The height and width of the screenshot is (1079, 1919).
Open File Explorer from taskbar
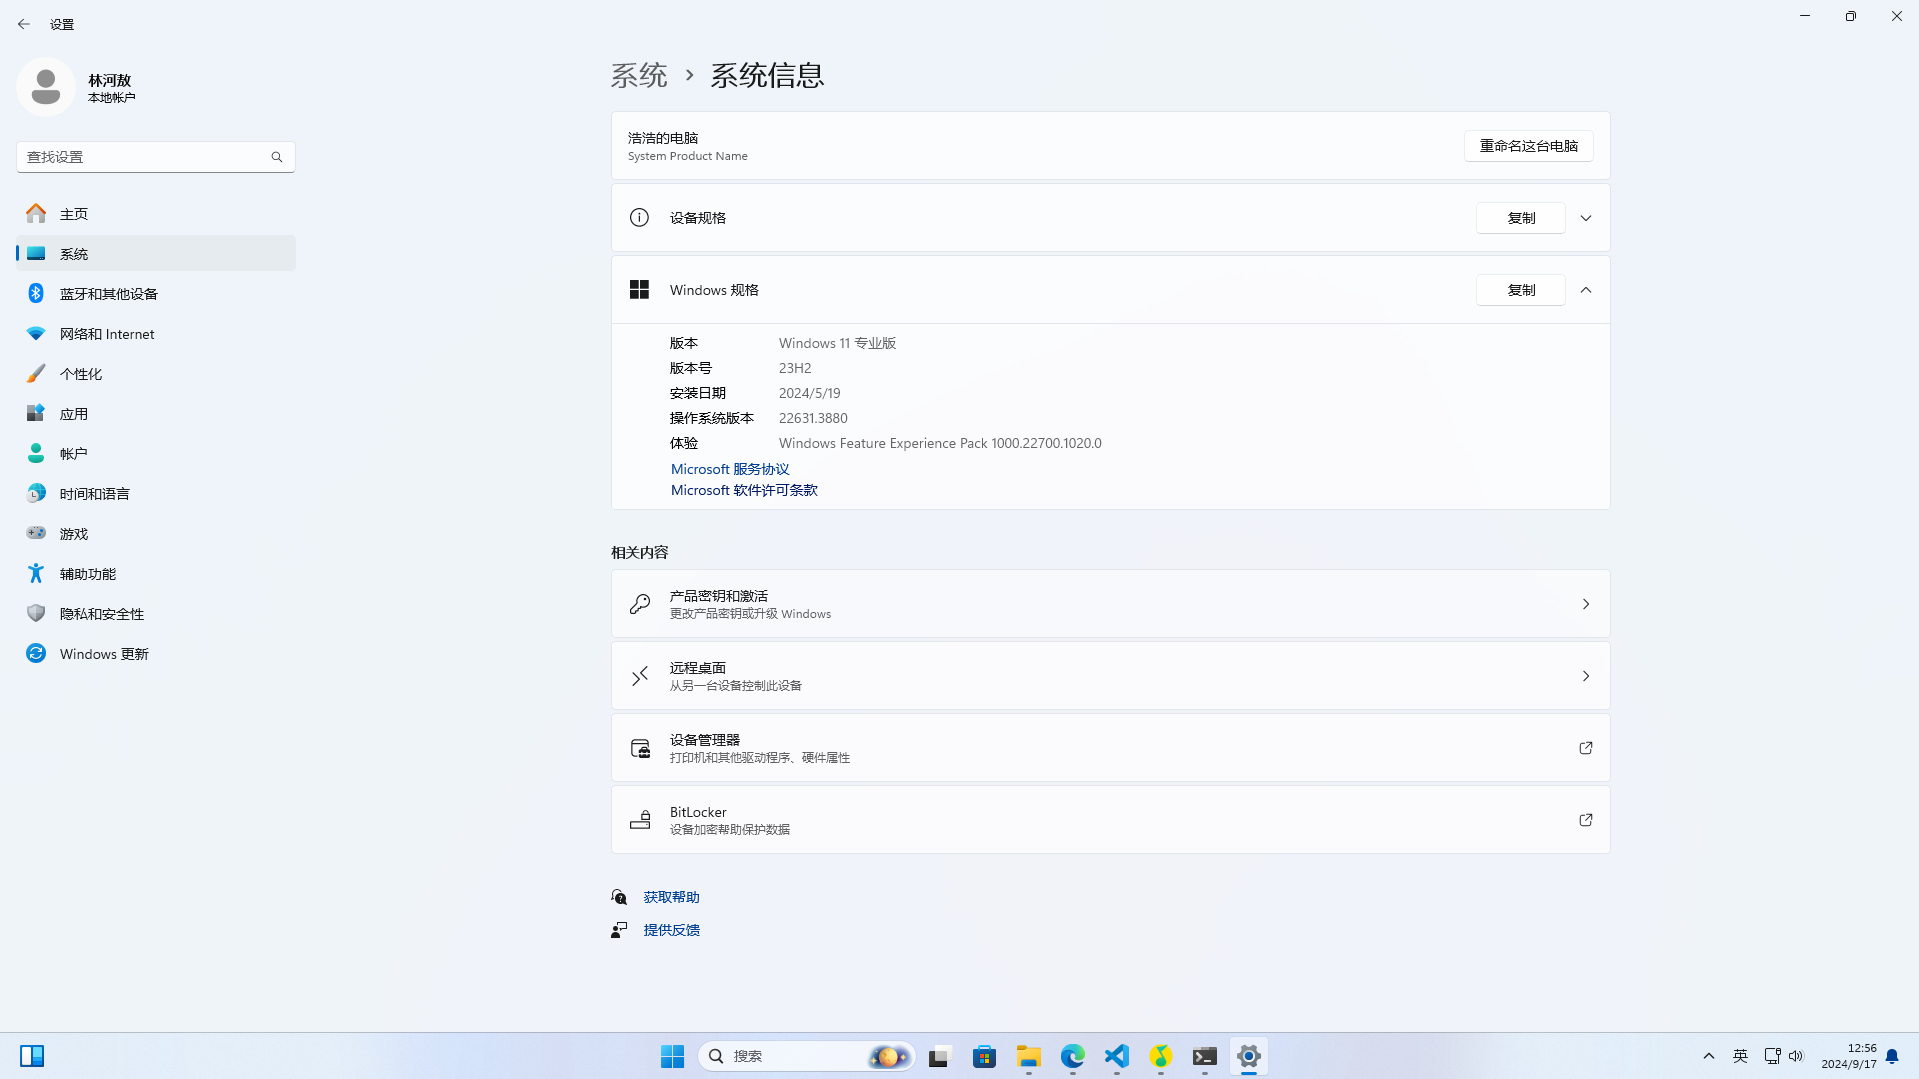pos(1029,1056)
